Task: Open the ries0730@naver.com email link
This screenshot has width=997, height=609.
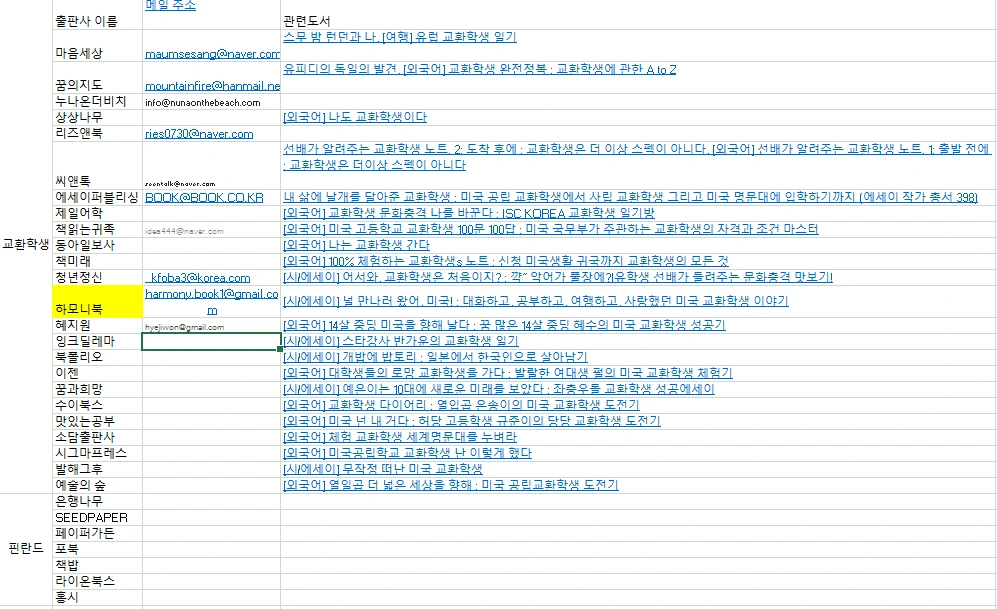Action: (x=200, y=133)
